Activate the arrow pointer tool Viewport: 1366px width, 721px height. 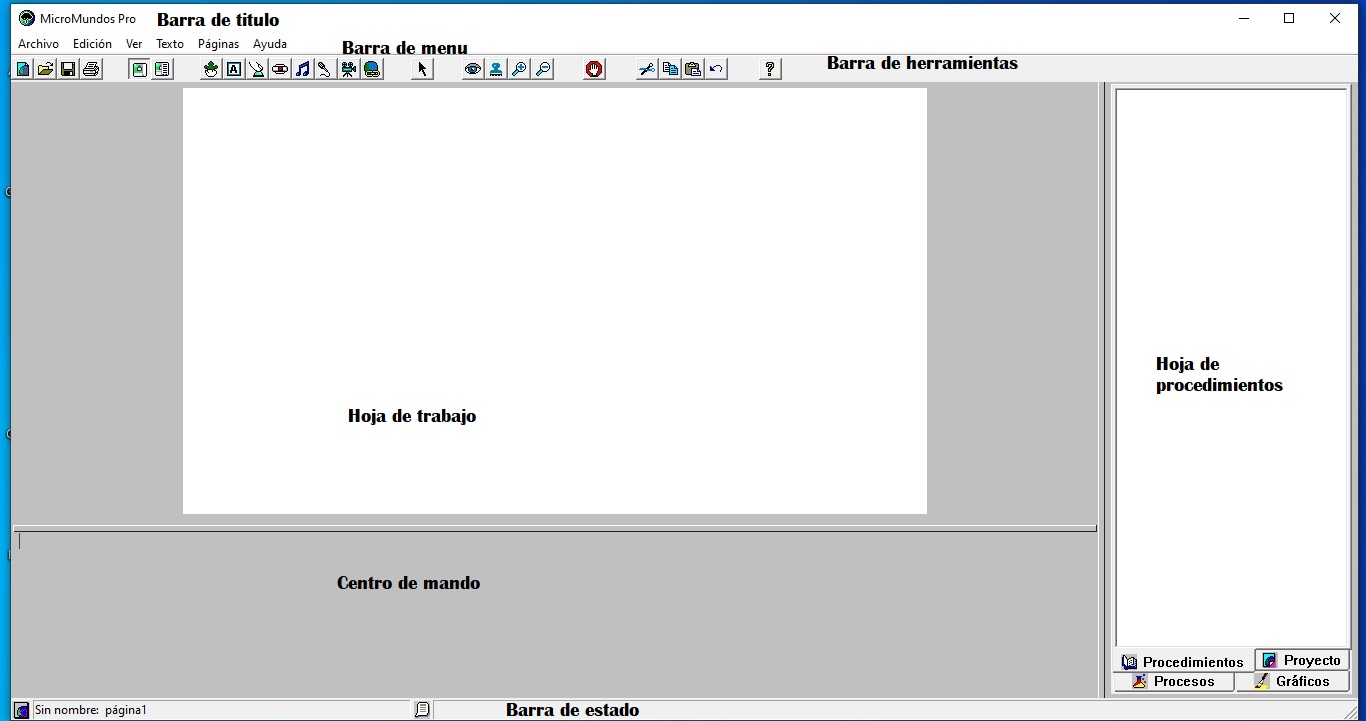point(422,69)
